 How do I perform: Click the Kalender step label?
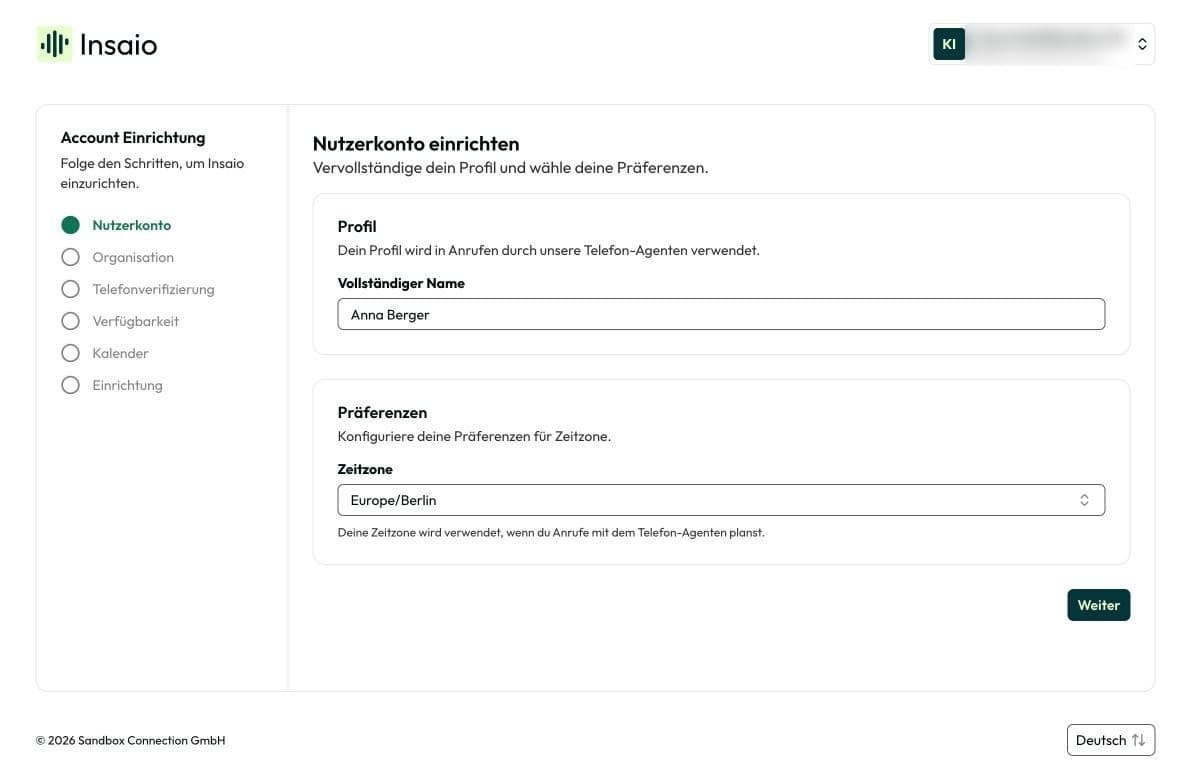(120, 353)
